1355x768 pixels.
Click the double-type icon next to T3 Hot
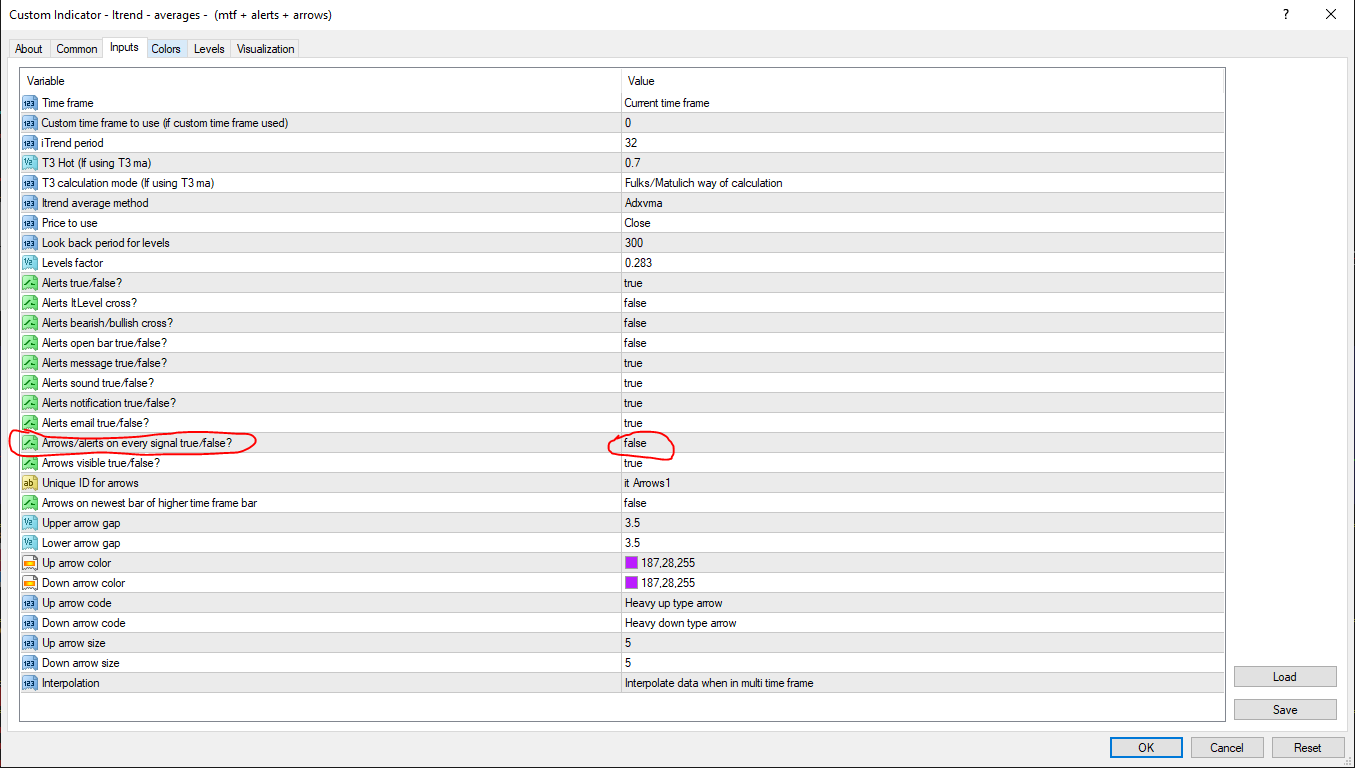(29, 163)
